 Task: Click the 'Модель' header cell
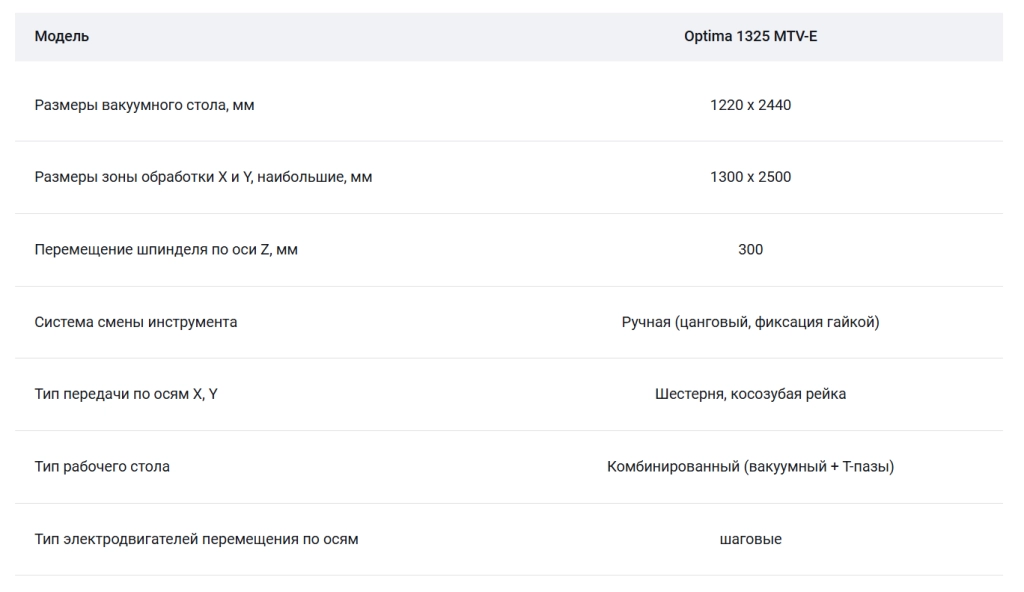point(61,37)
